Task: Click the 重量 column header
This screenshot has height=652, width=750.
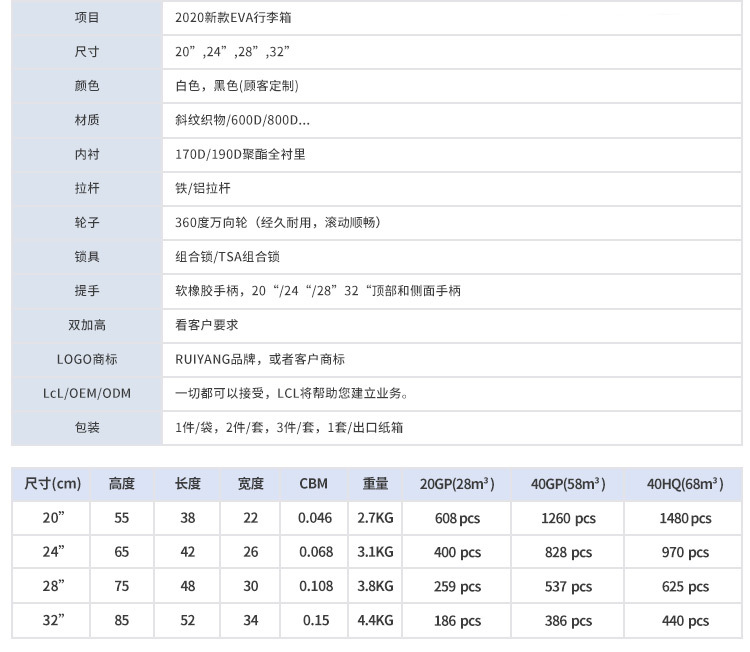Action: [x=375, y=484]
